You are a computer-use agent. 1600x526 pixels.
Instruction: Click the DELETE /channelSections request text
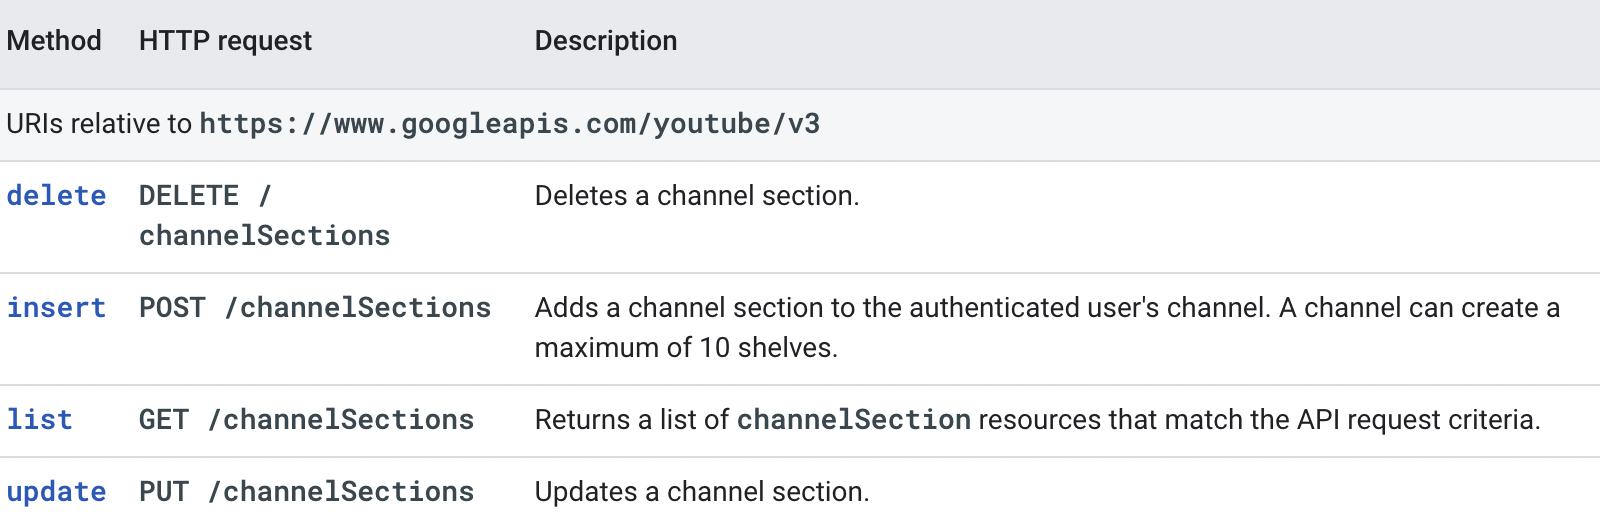264,216
